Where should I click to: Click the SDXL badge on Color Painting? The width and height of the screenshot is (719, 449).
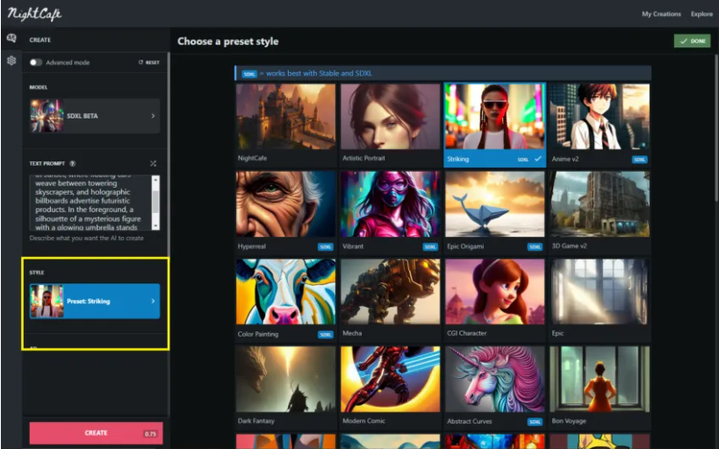[326, 334]
